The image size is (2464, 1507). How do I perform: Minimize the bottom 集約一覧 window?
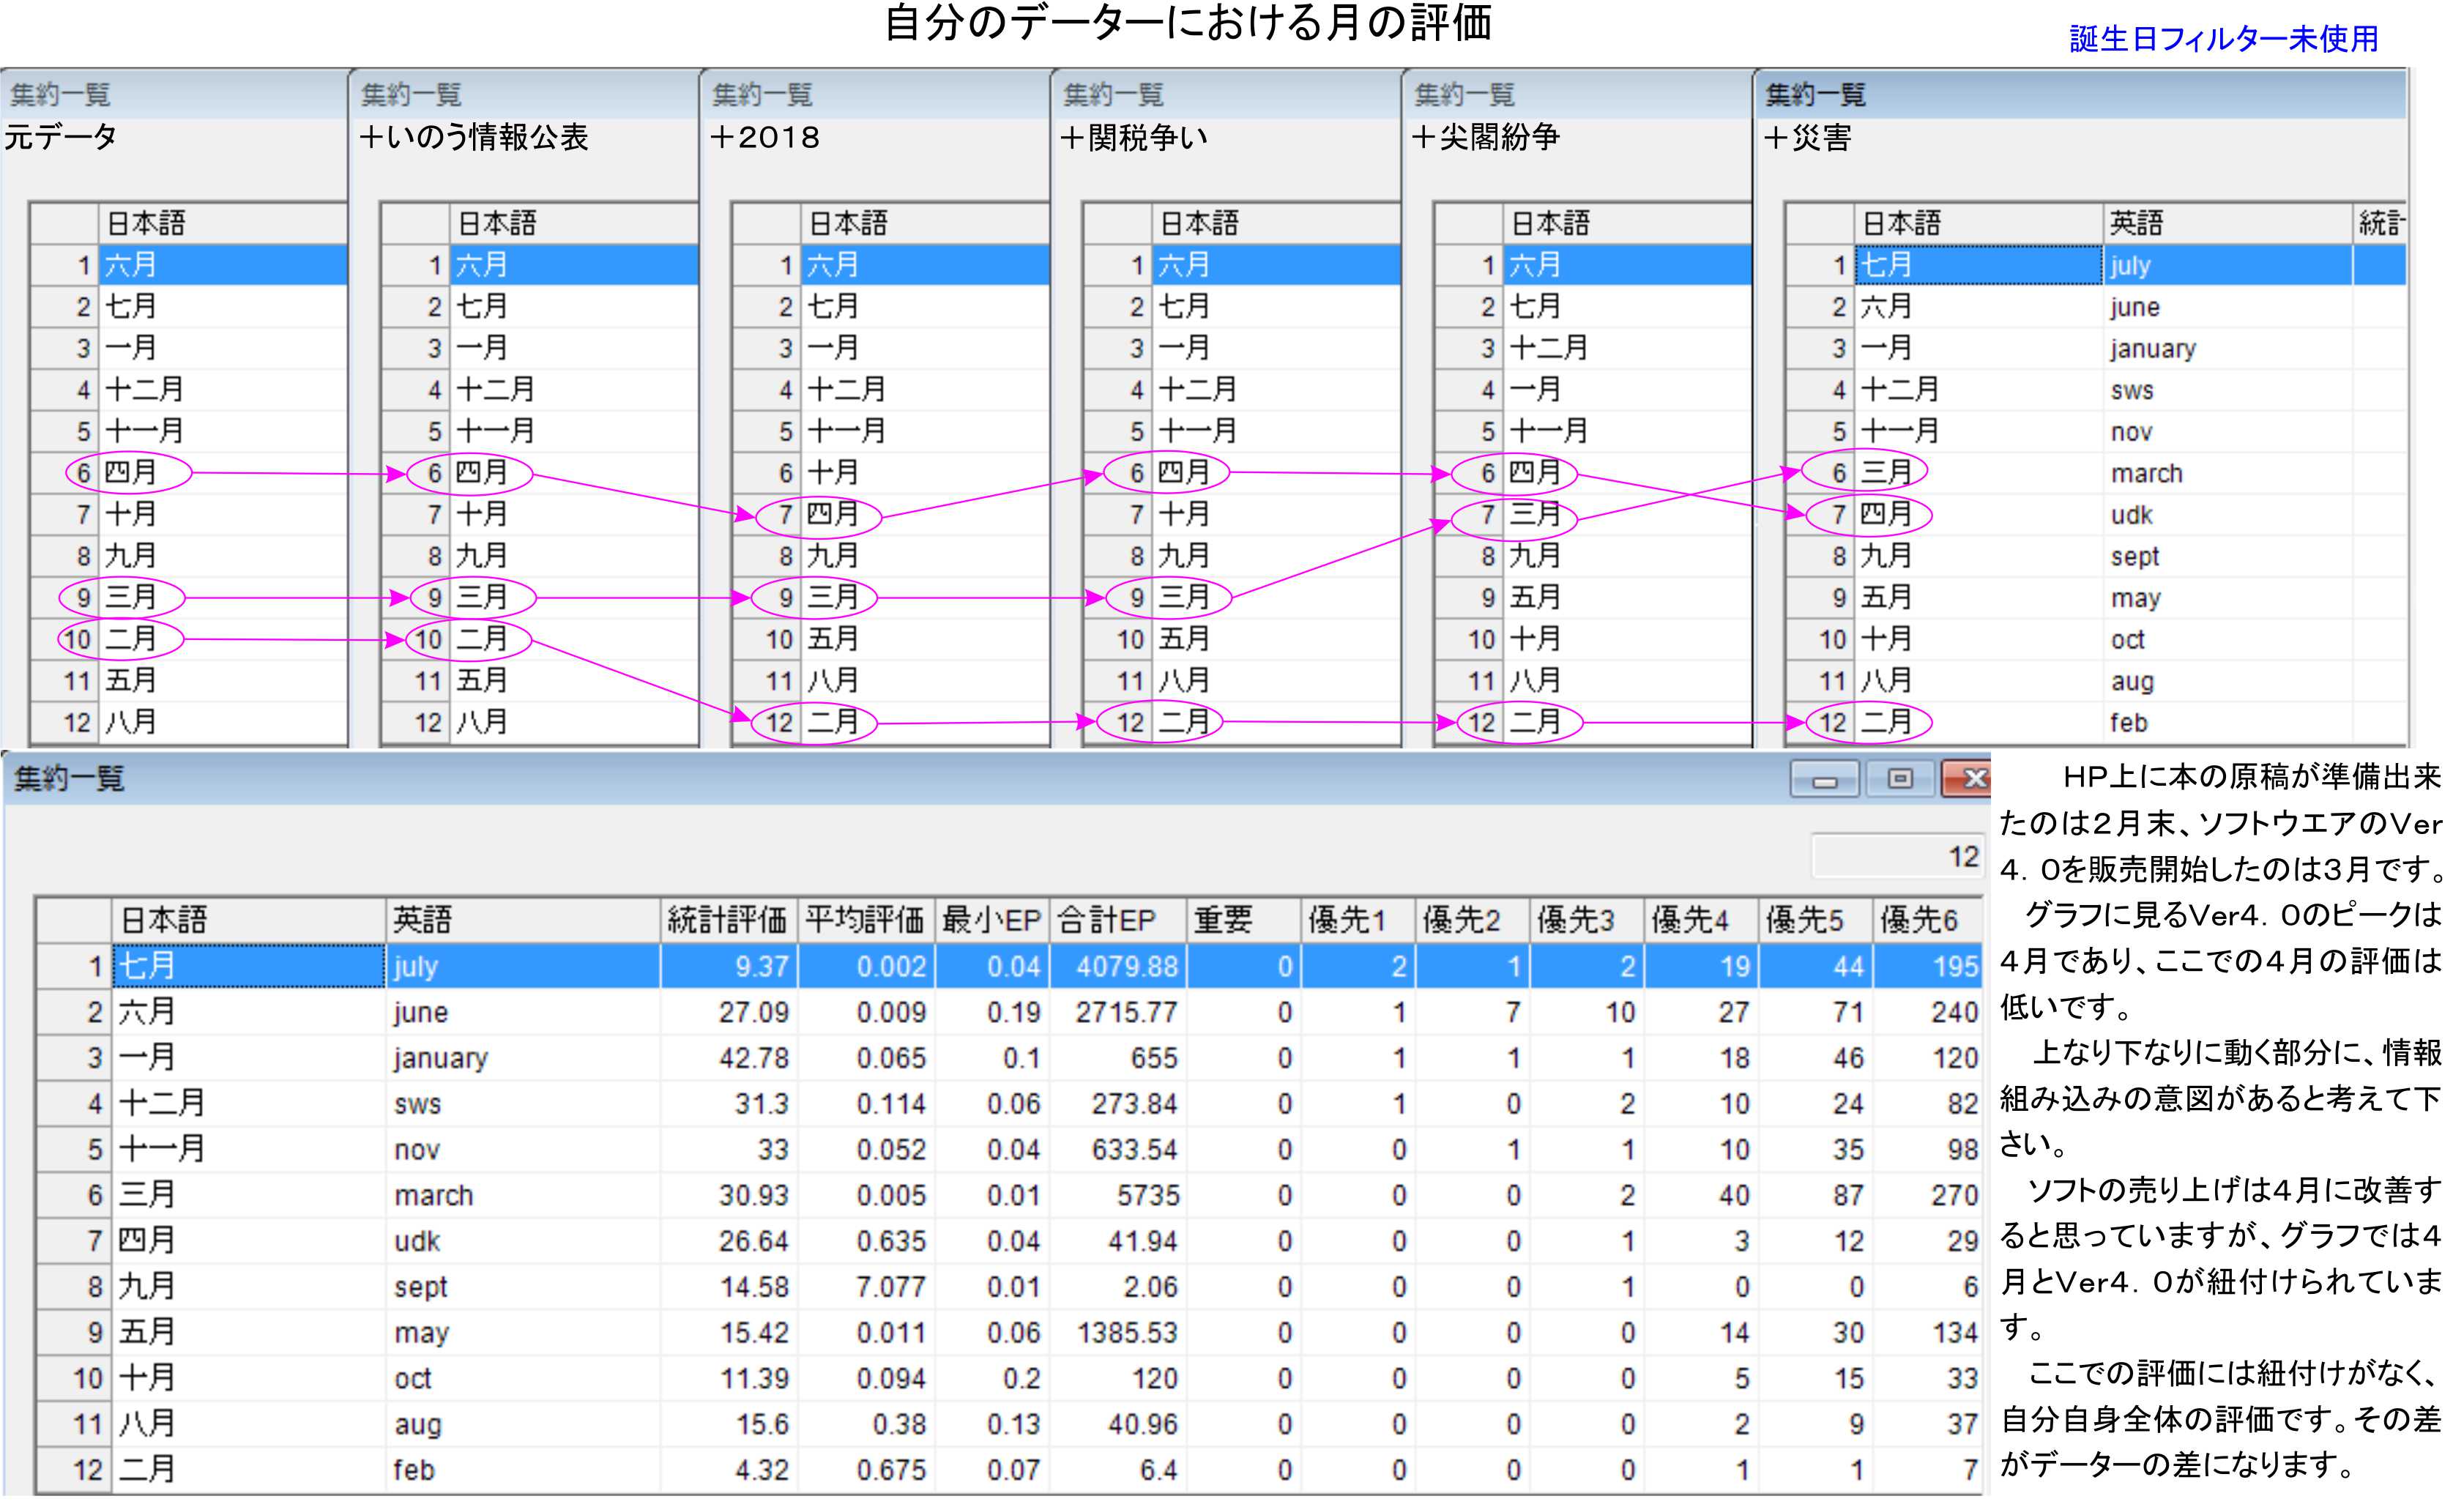point(1823,780)
